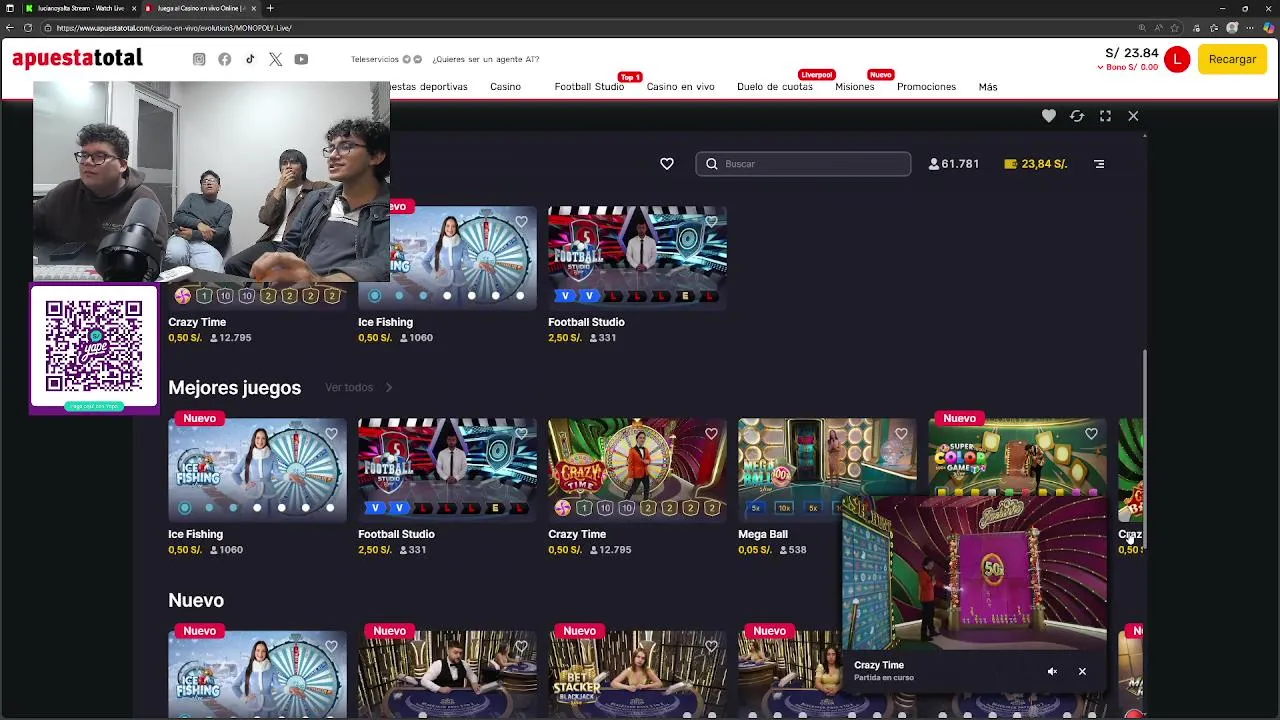Viewport: 1280px width, 720px height.
Task: Close the Crazy Time mini player
Action: (x=1082, y=672)
